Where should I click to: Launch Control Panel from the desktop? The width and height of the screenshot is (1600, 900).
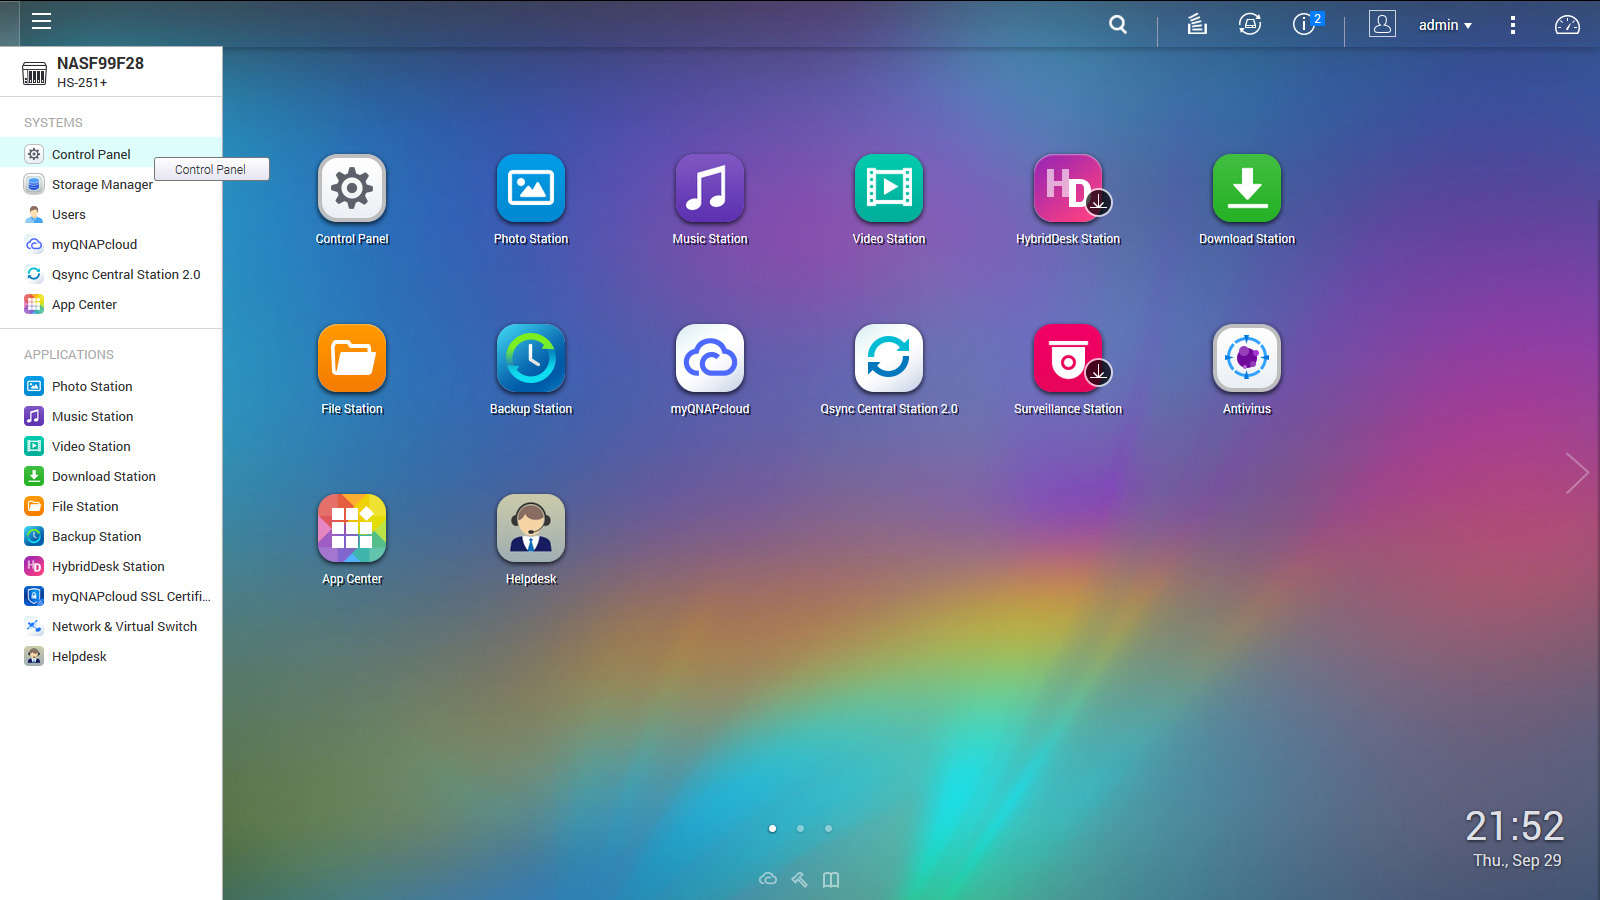click(352, 188)
